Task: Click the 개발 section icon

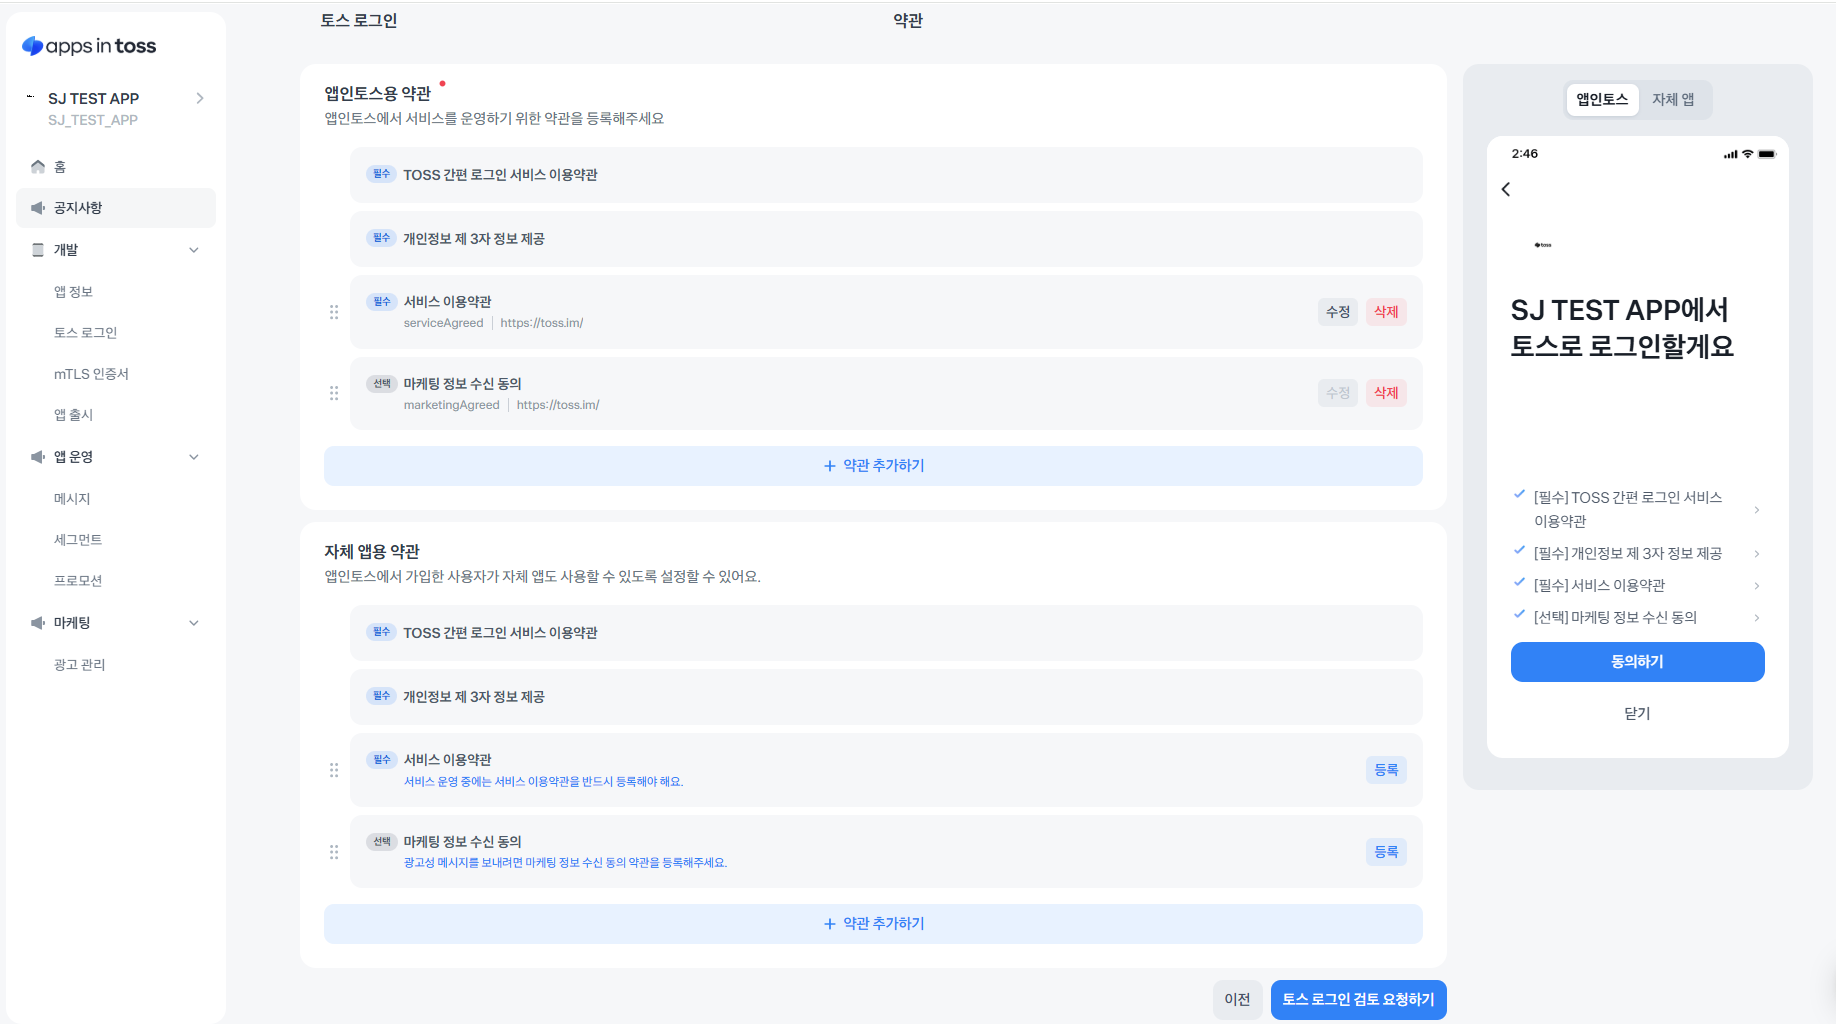Action: tap(38, 250)
